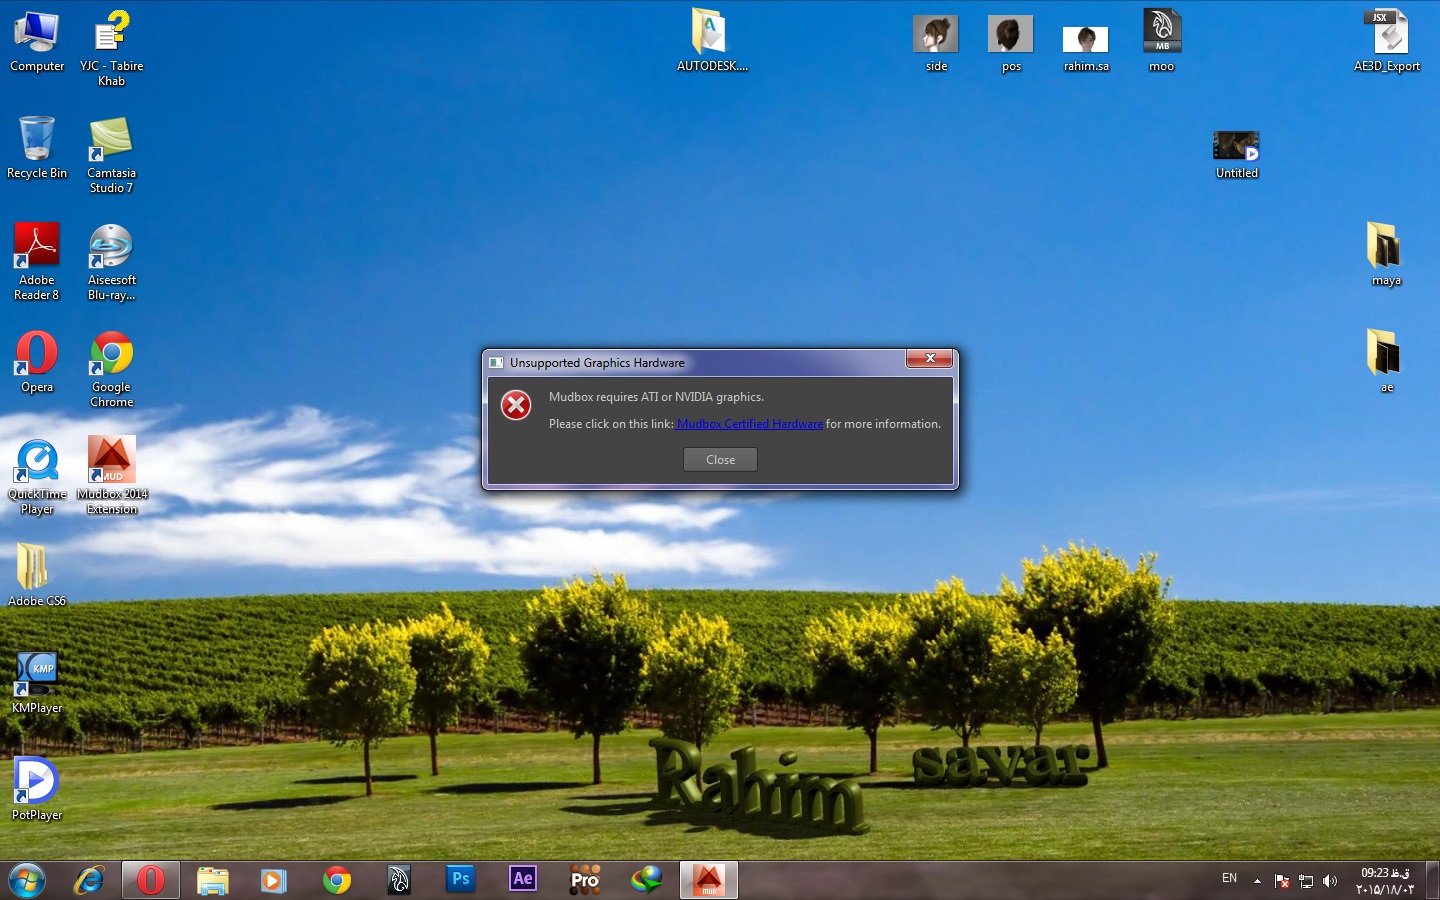1440x900 pixels.
Task: Select the YJC - Tabire Khab desktop icon
Action: 112,48
